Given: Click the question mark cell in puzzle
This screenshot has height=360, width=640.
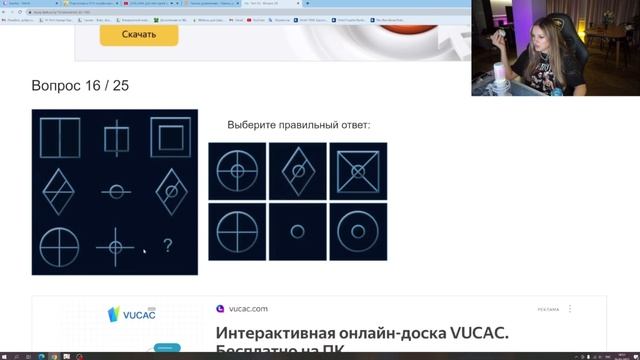Looking at the screenshot, I should click(x=168, y=245).
